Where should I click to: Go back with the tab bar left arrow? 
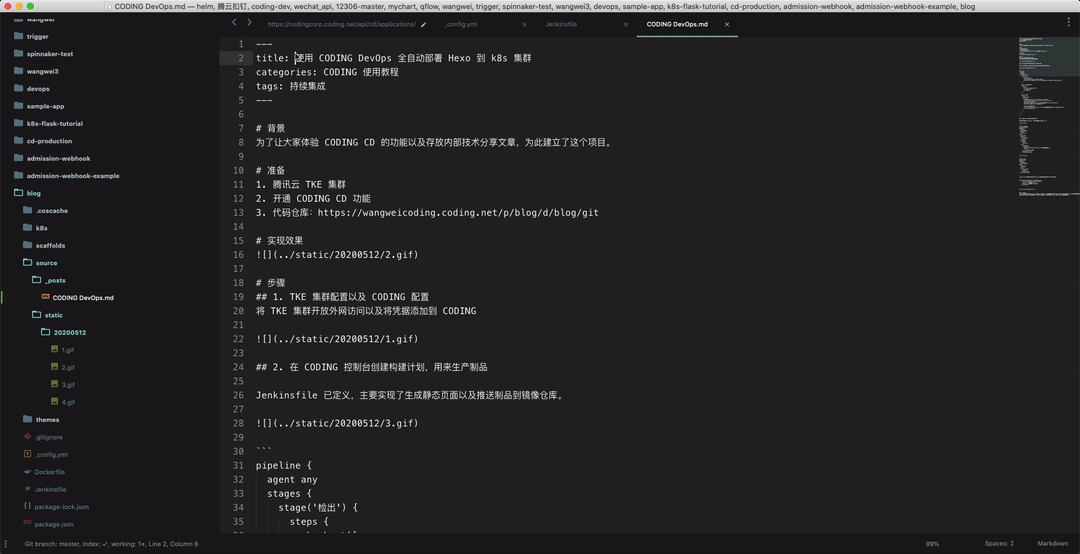click(234, 23)
